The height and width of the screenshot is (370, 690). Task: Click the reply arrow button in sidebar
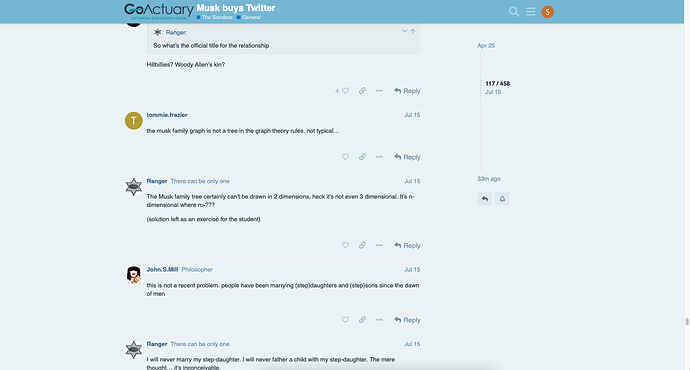[484, 199]
